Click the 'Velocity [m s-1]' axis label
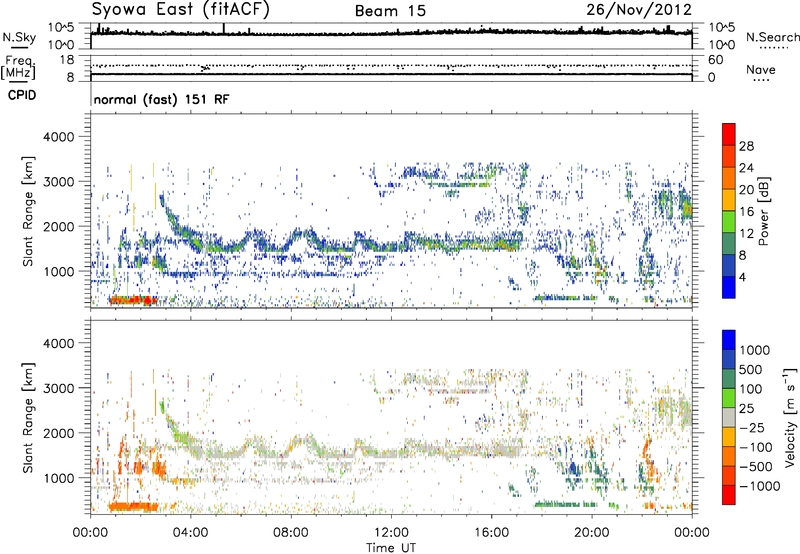Screen dimensions: 800x554 pyautogui.click(x=790, y=417)
